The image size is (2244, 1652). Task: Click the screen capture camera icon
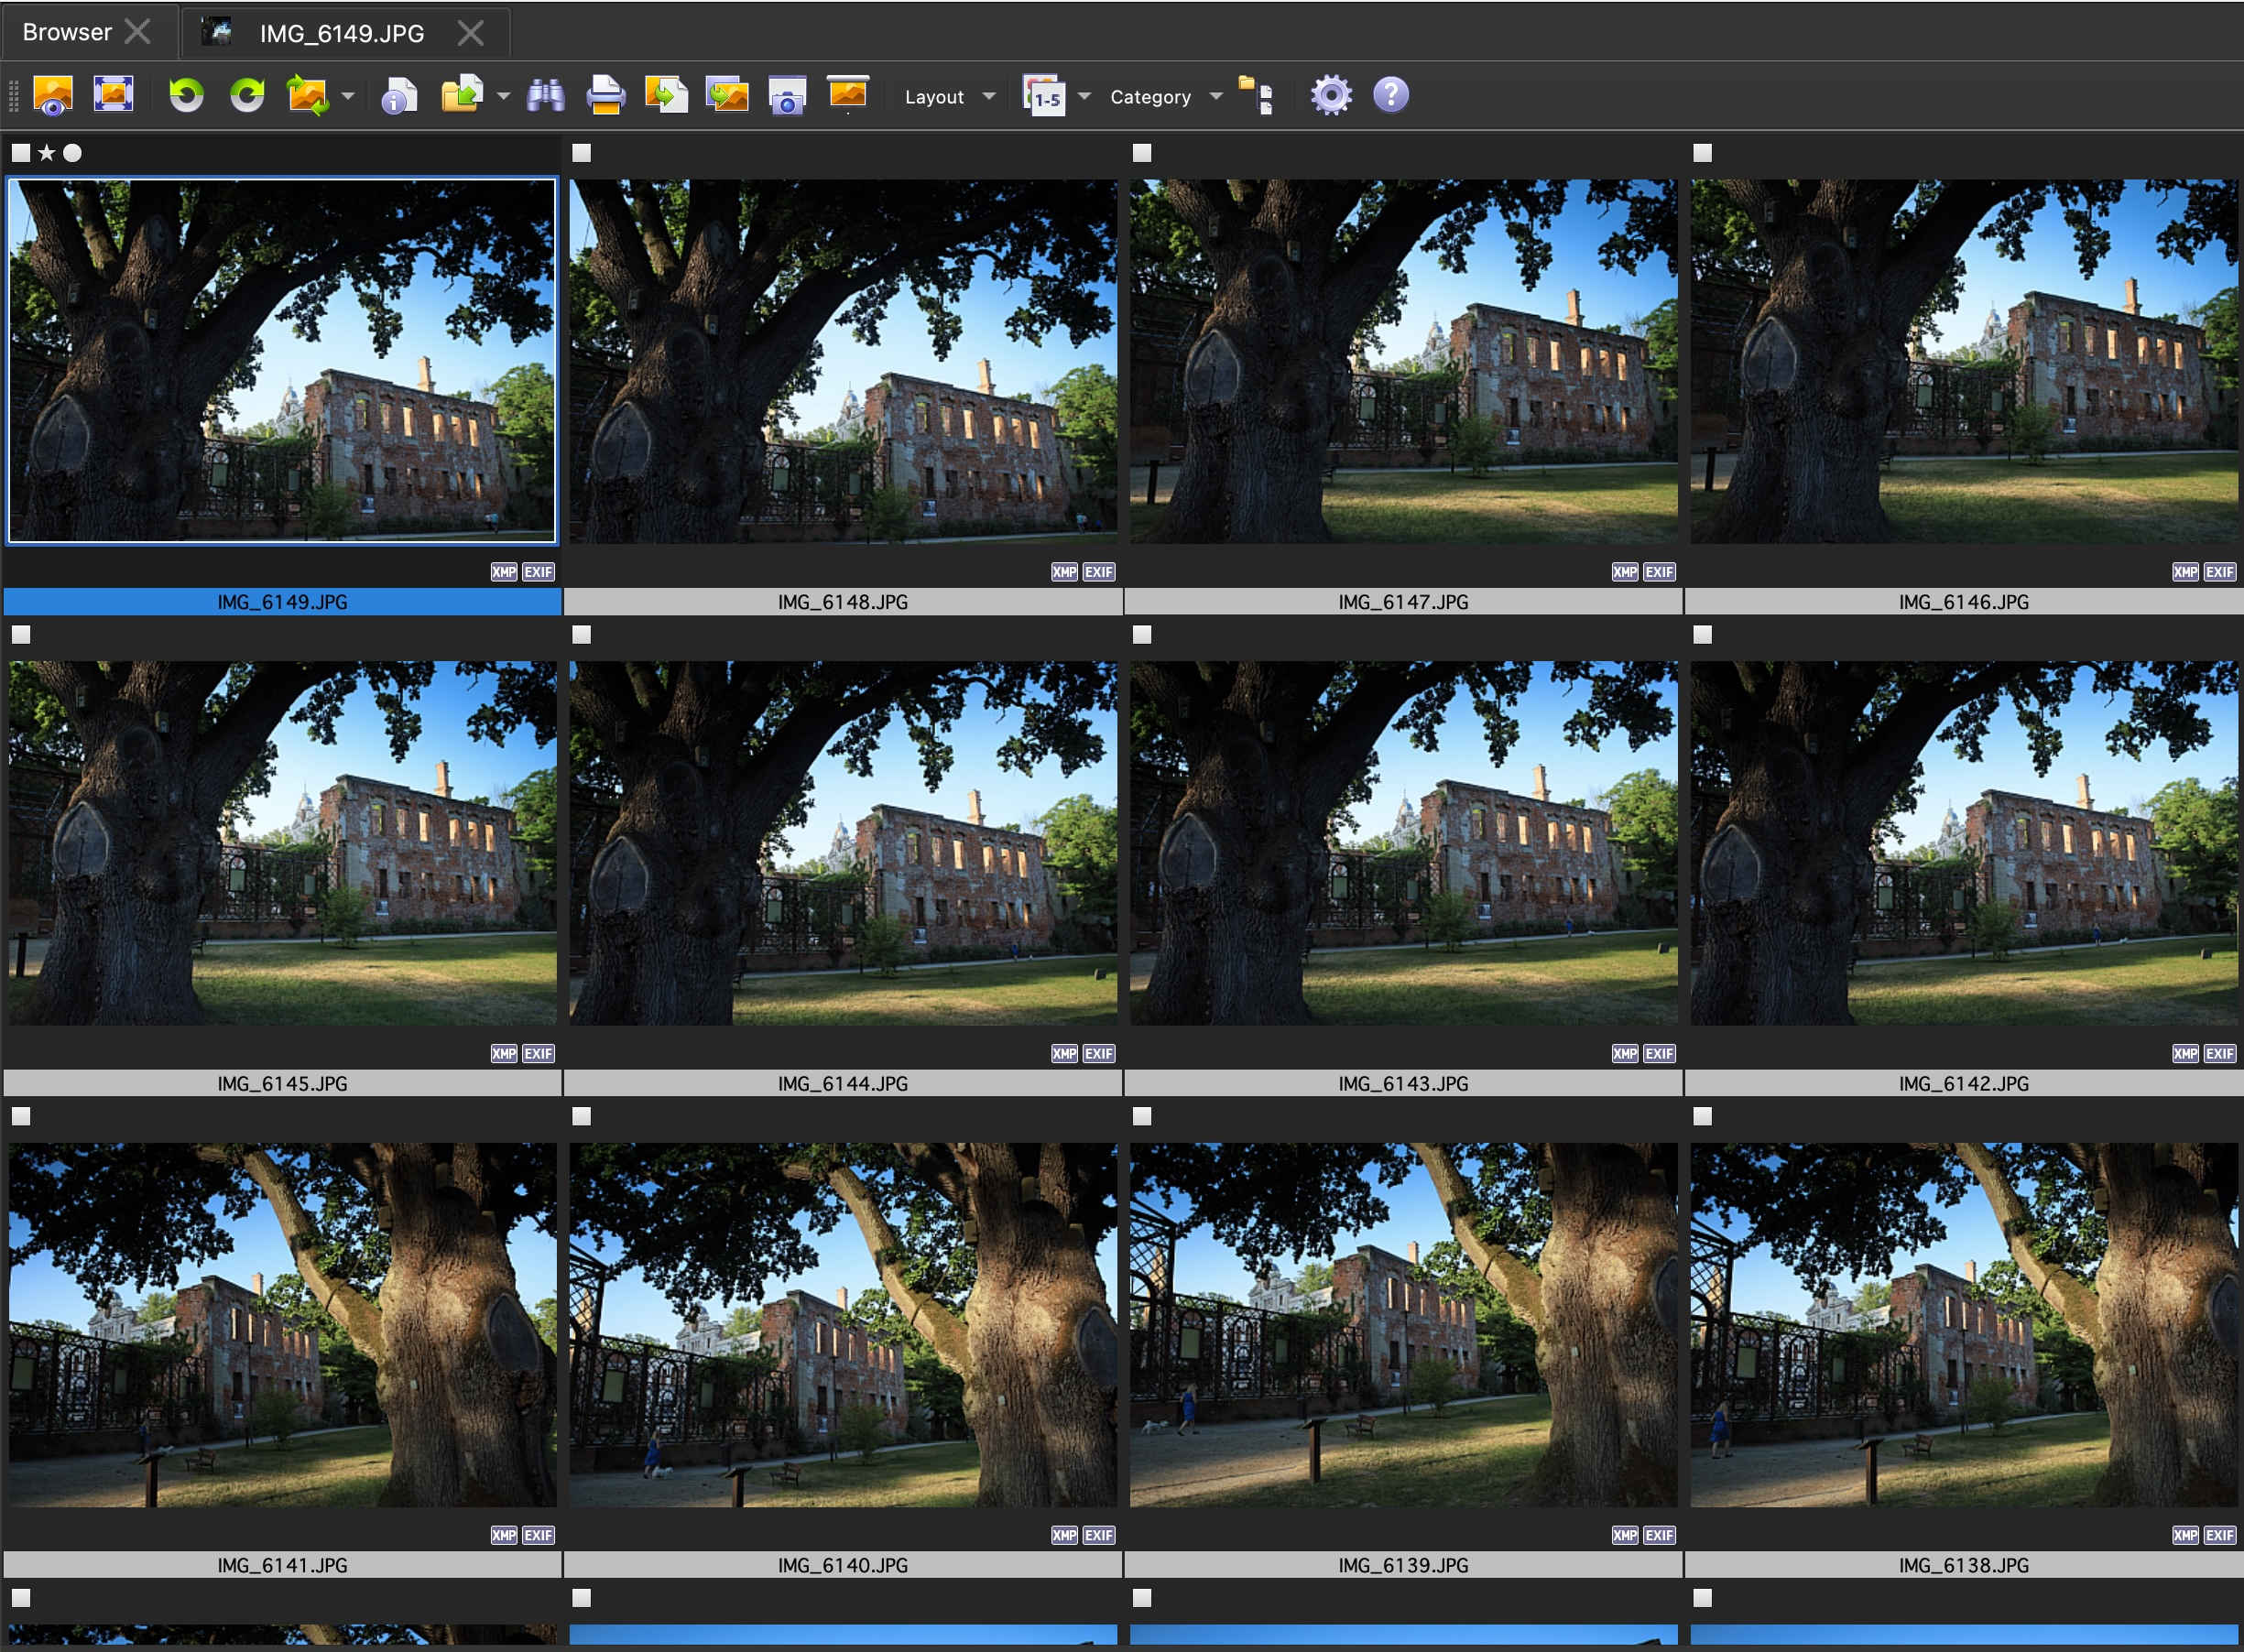pyautogui.click(x=787, y=96)
